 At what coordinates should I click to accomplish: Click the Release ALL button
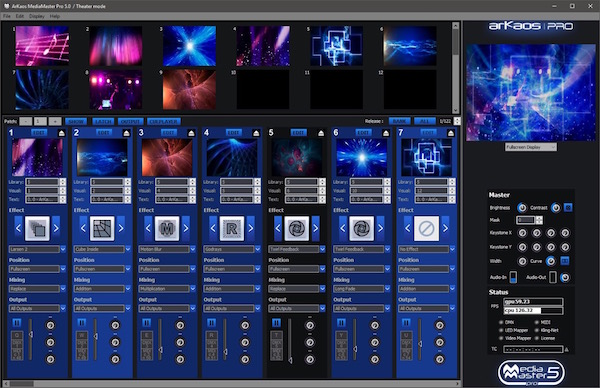click(425, 121)
